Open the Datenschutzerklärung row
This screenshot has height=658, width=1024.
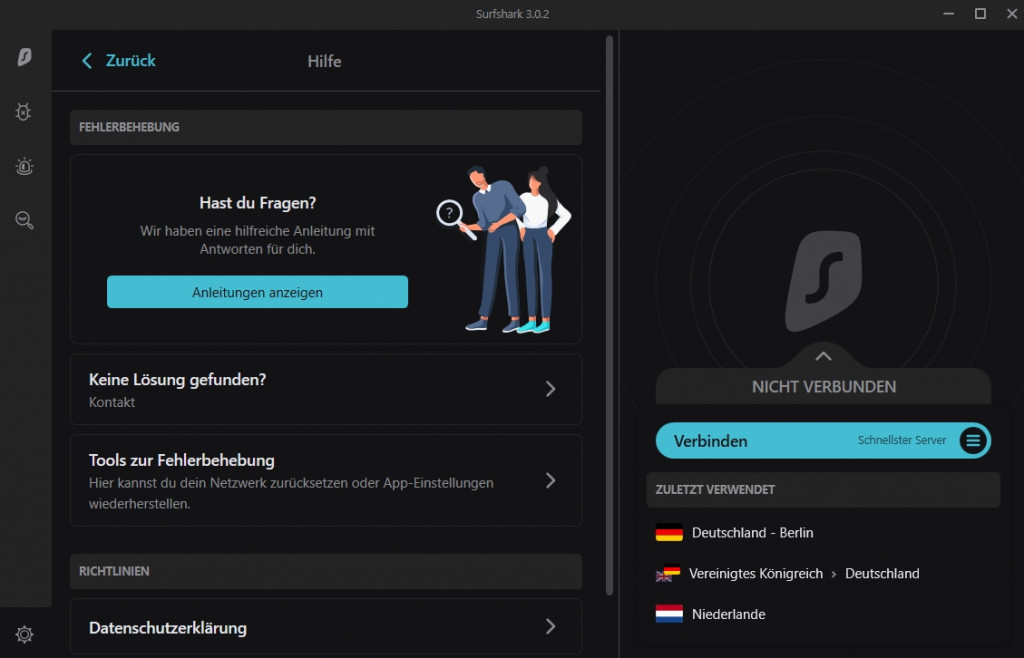pos(326,627)
